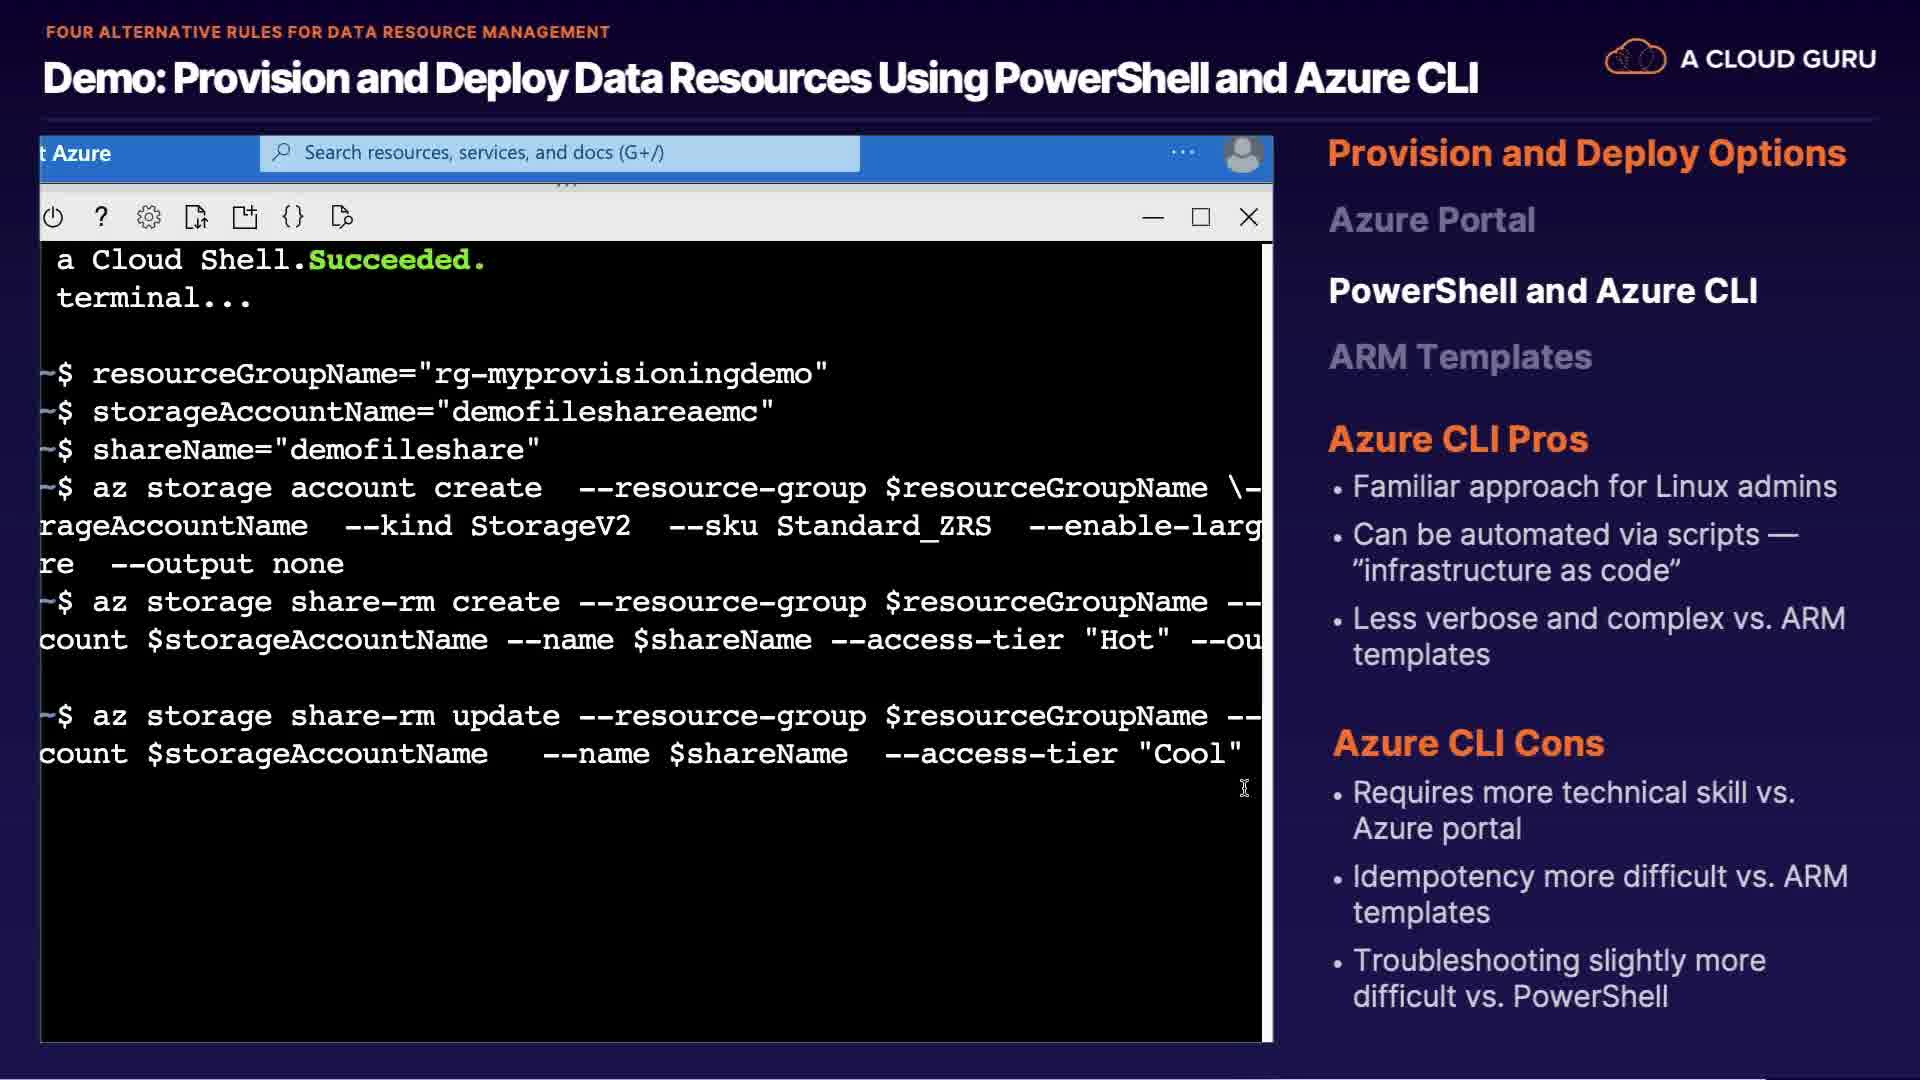Screen dimensions: 1920x1080
Task: Click the search magnifier icon
Action: click(x=282, y=152)
